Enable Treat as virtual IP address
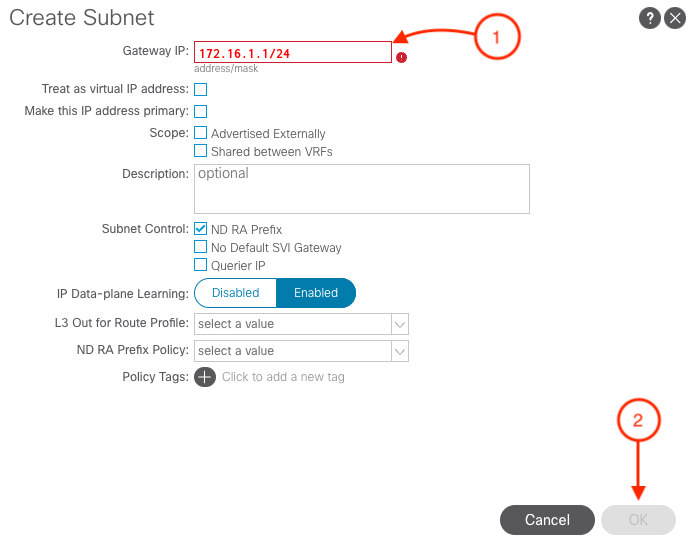 pyautogui.click(x=201, y=90)
